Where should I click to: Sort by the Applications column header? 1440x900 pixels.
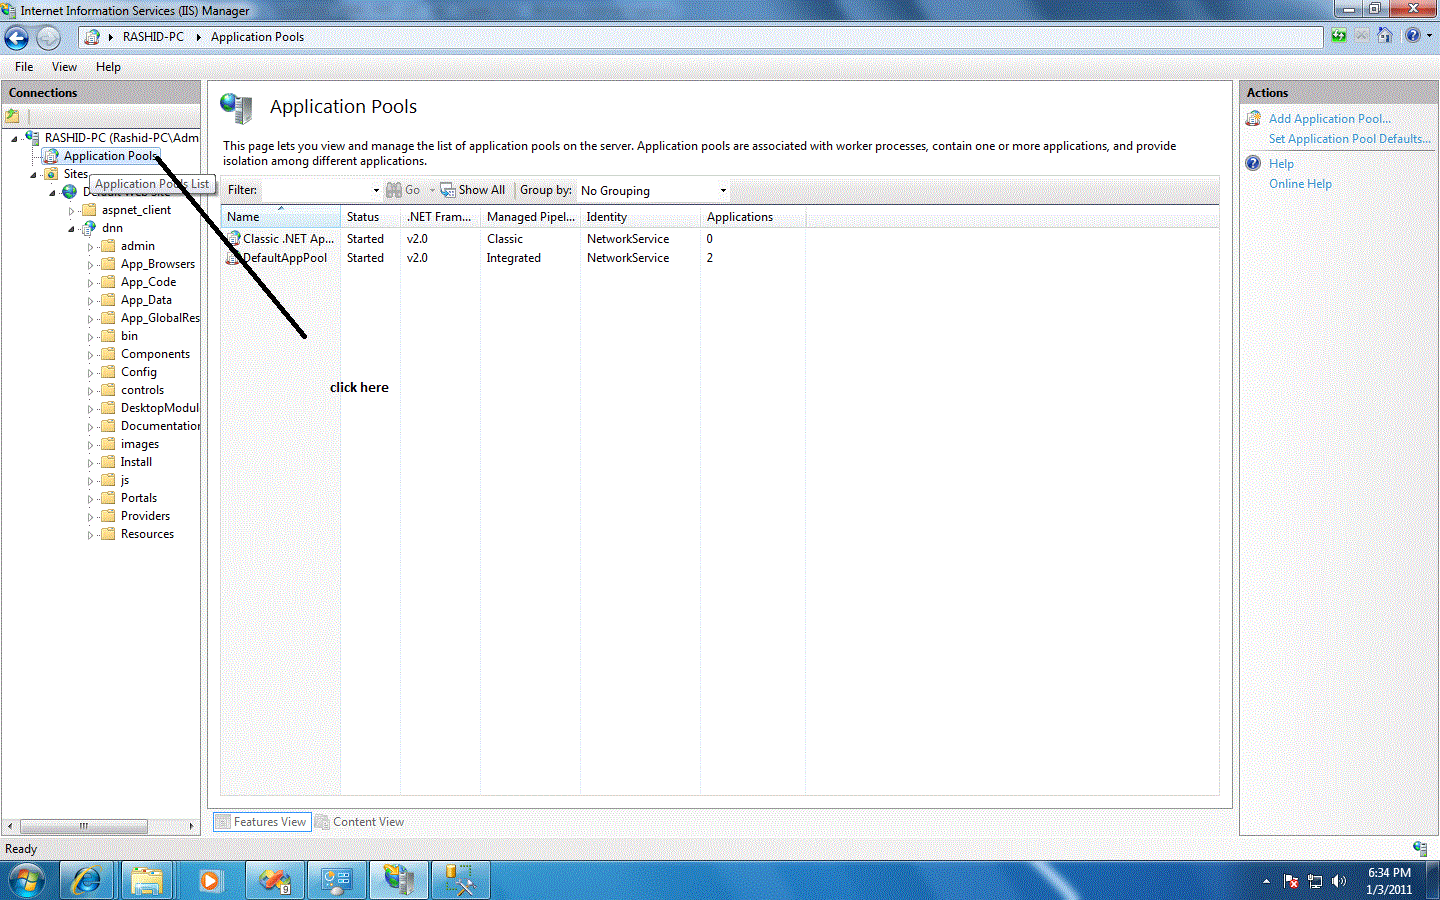tap(752, 217)
